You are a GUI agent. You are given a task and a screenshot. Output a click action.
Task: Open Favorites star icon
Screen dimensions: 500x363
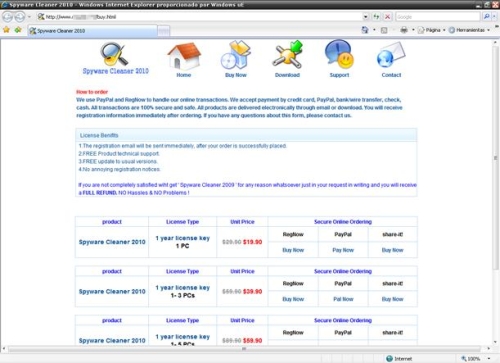click(6, 30)
